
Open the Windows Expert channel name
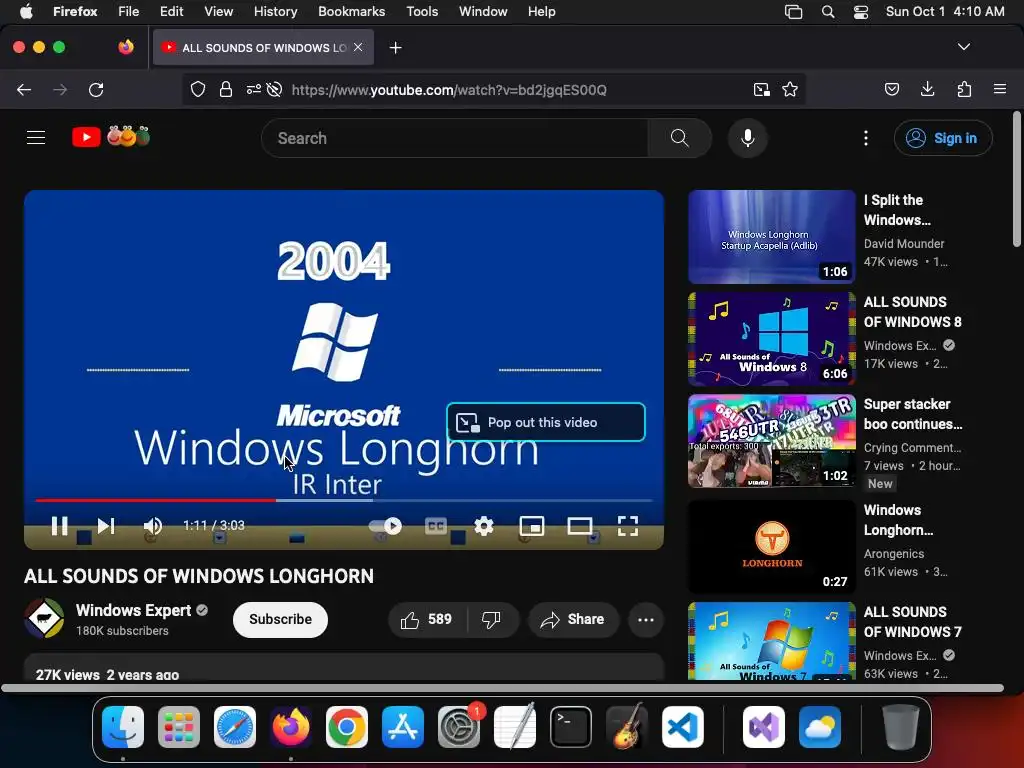pyautogui.click(x=133, y=610)
